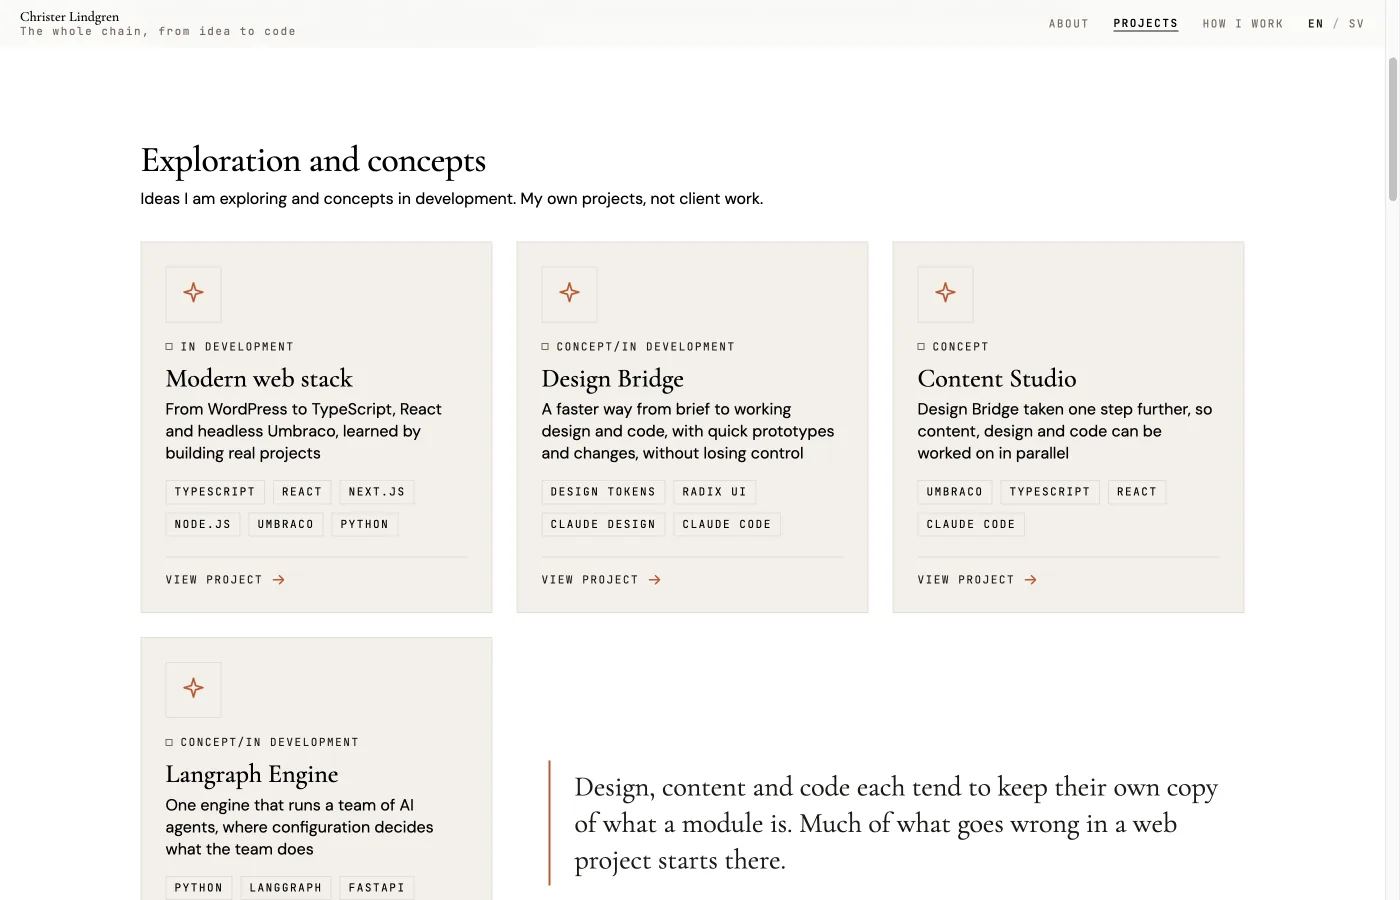Click the arrow icon beside Content Studio's View Project
The height and width of the screenshot is (900, 1400).
1031,580
